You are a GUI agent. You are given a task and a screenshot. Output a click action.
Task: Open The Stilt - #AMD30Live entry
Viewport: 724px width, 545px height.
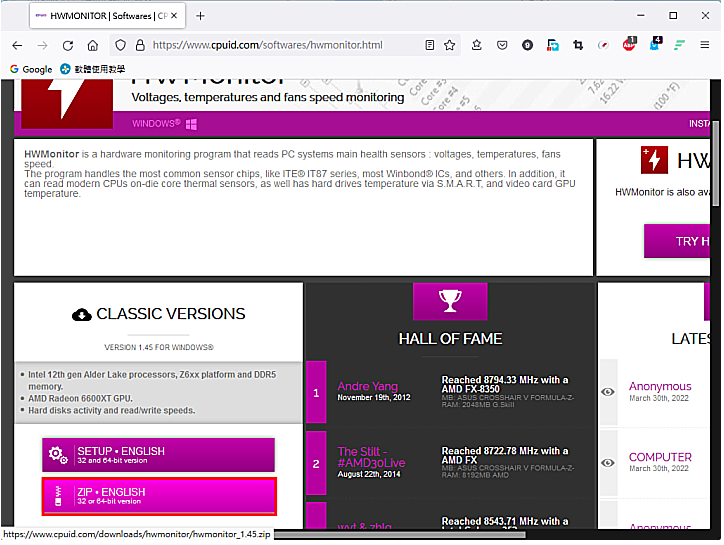click(371, 457)
